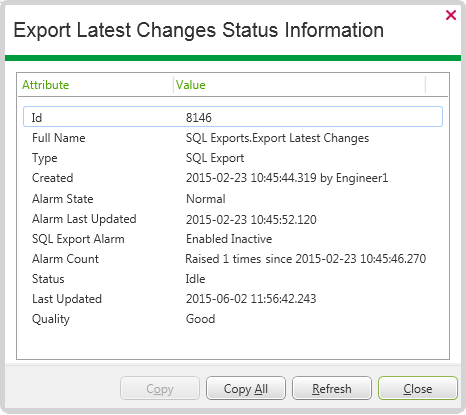466x415 pixels.
Task: Click the green-outlined Close button
Action: [418, 388]
